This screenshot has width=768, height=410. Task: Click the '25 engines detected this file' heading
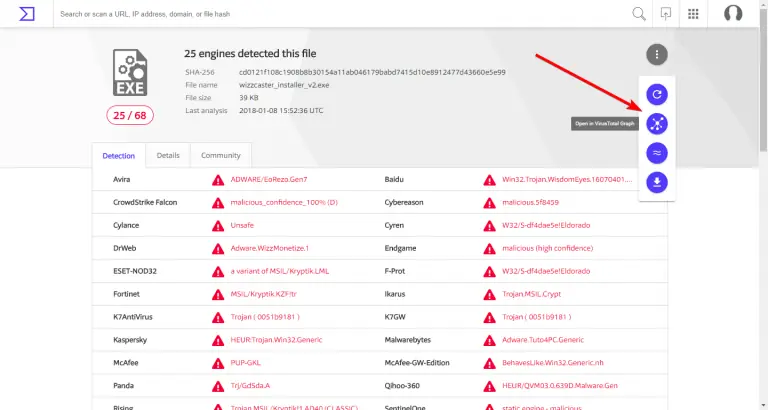pos(250,53)
